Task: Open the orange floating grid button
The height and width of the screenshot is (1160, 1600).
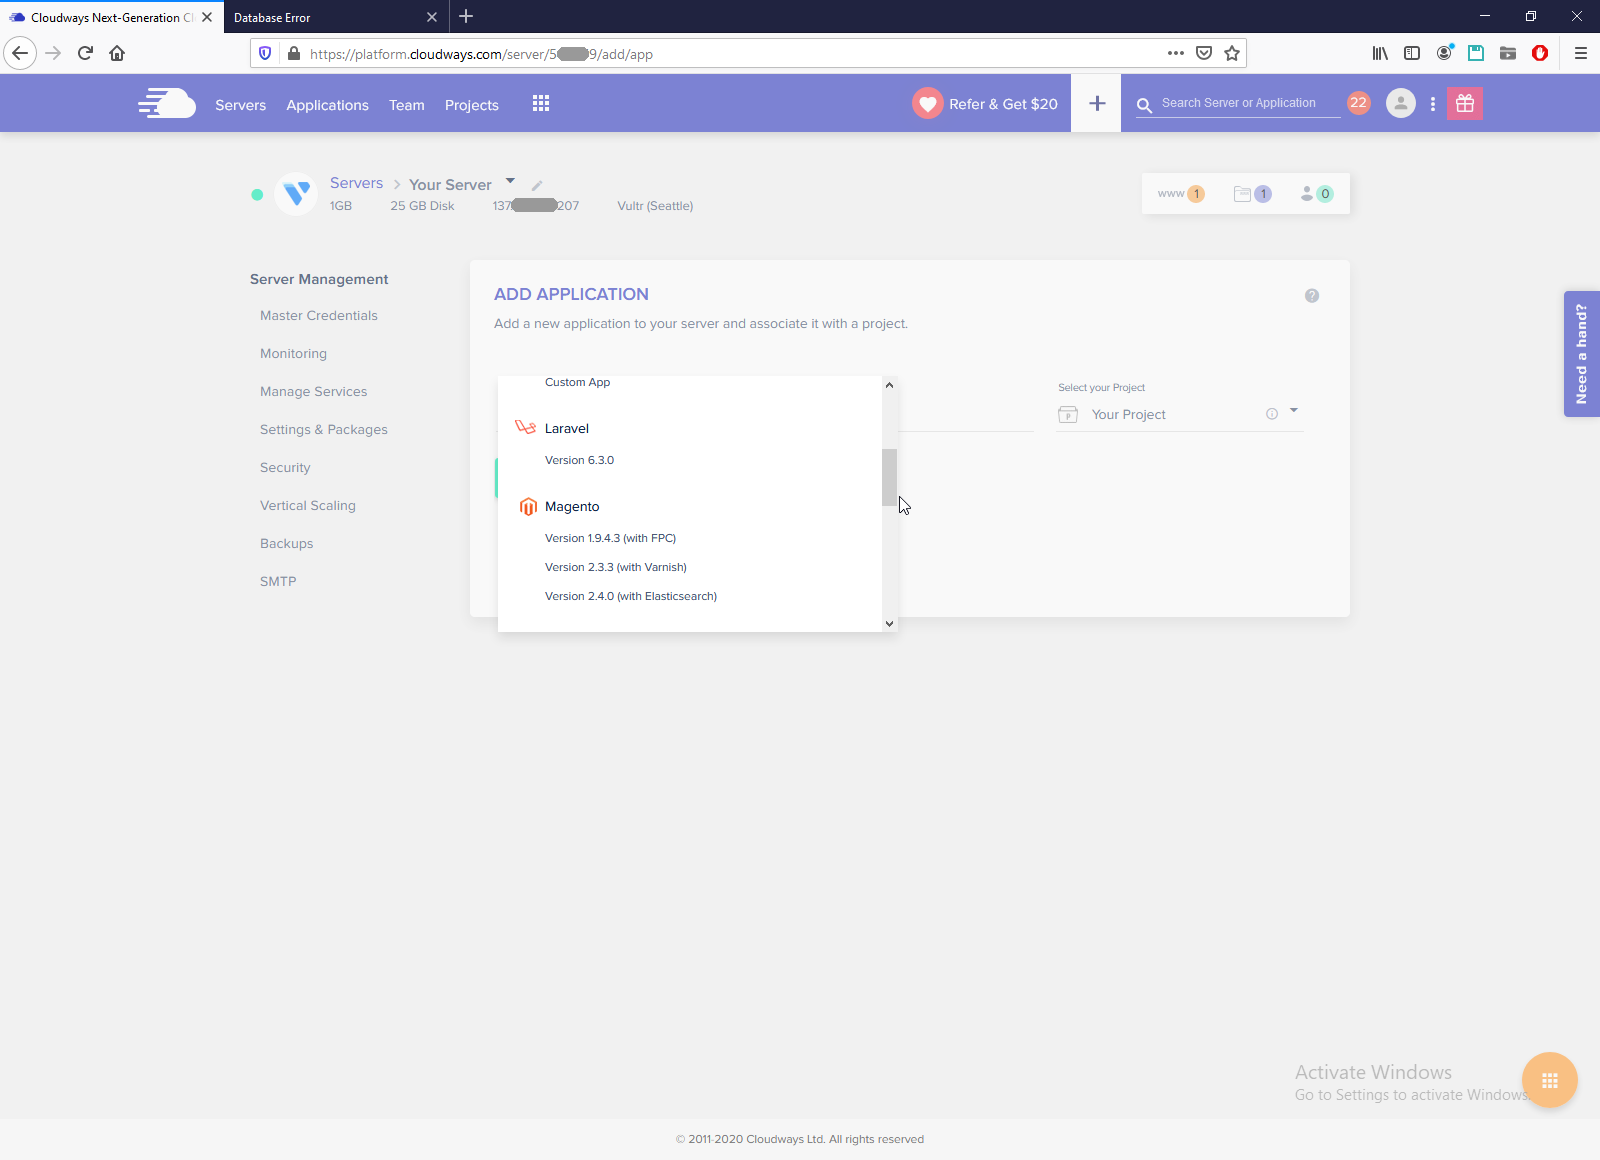Action: pos(1550,1080)
